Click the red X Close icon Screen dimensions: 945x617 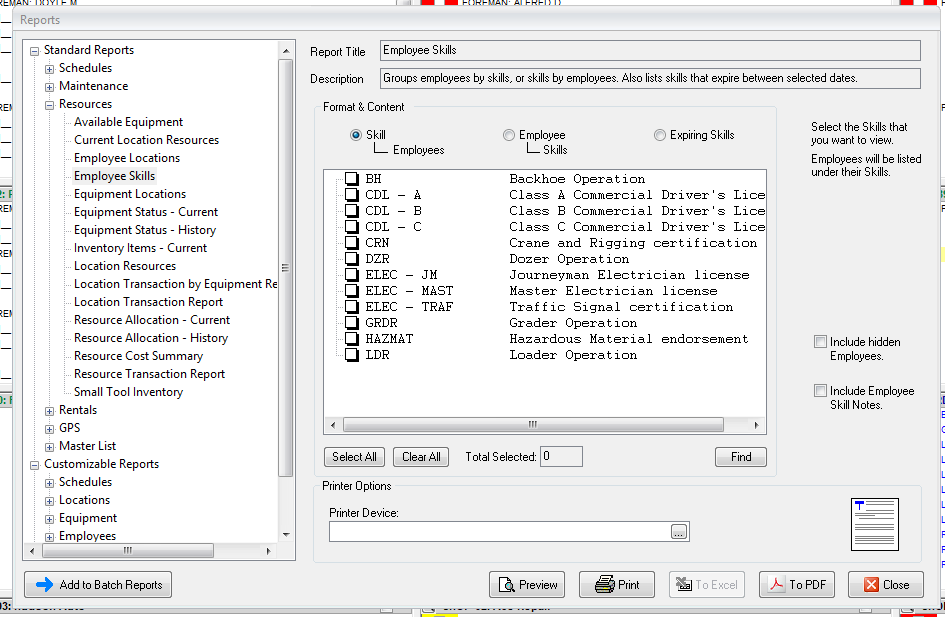coord(870,585)
